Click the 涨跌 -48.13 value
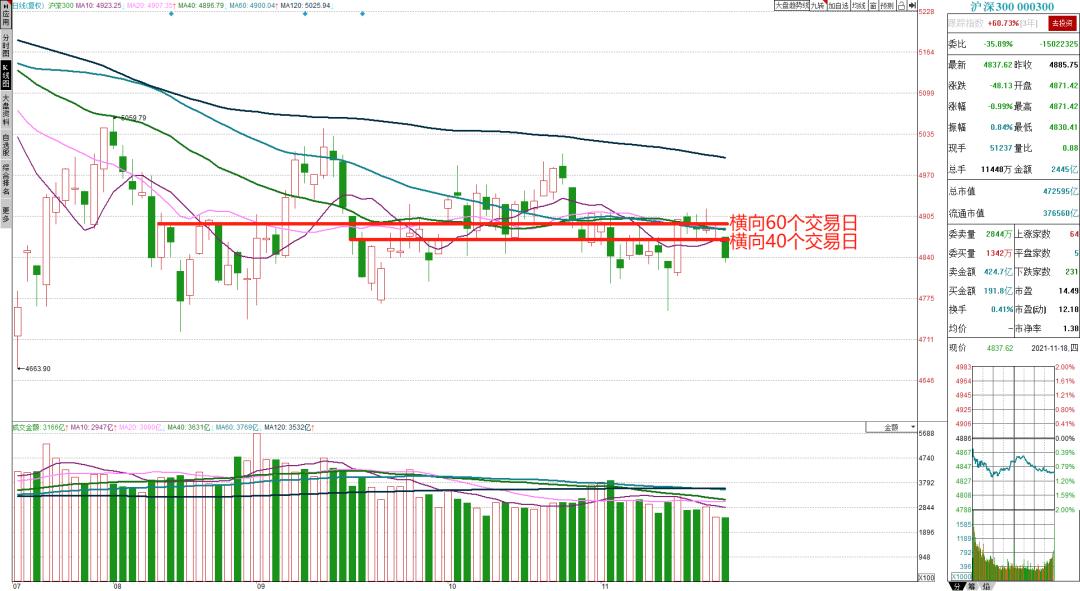The image size is (1080, 591). click(x=1001, y=85)
